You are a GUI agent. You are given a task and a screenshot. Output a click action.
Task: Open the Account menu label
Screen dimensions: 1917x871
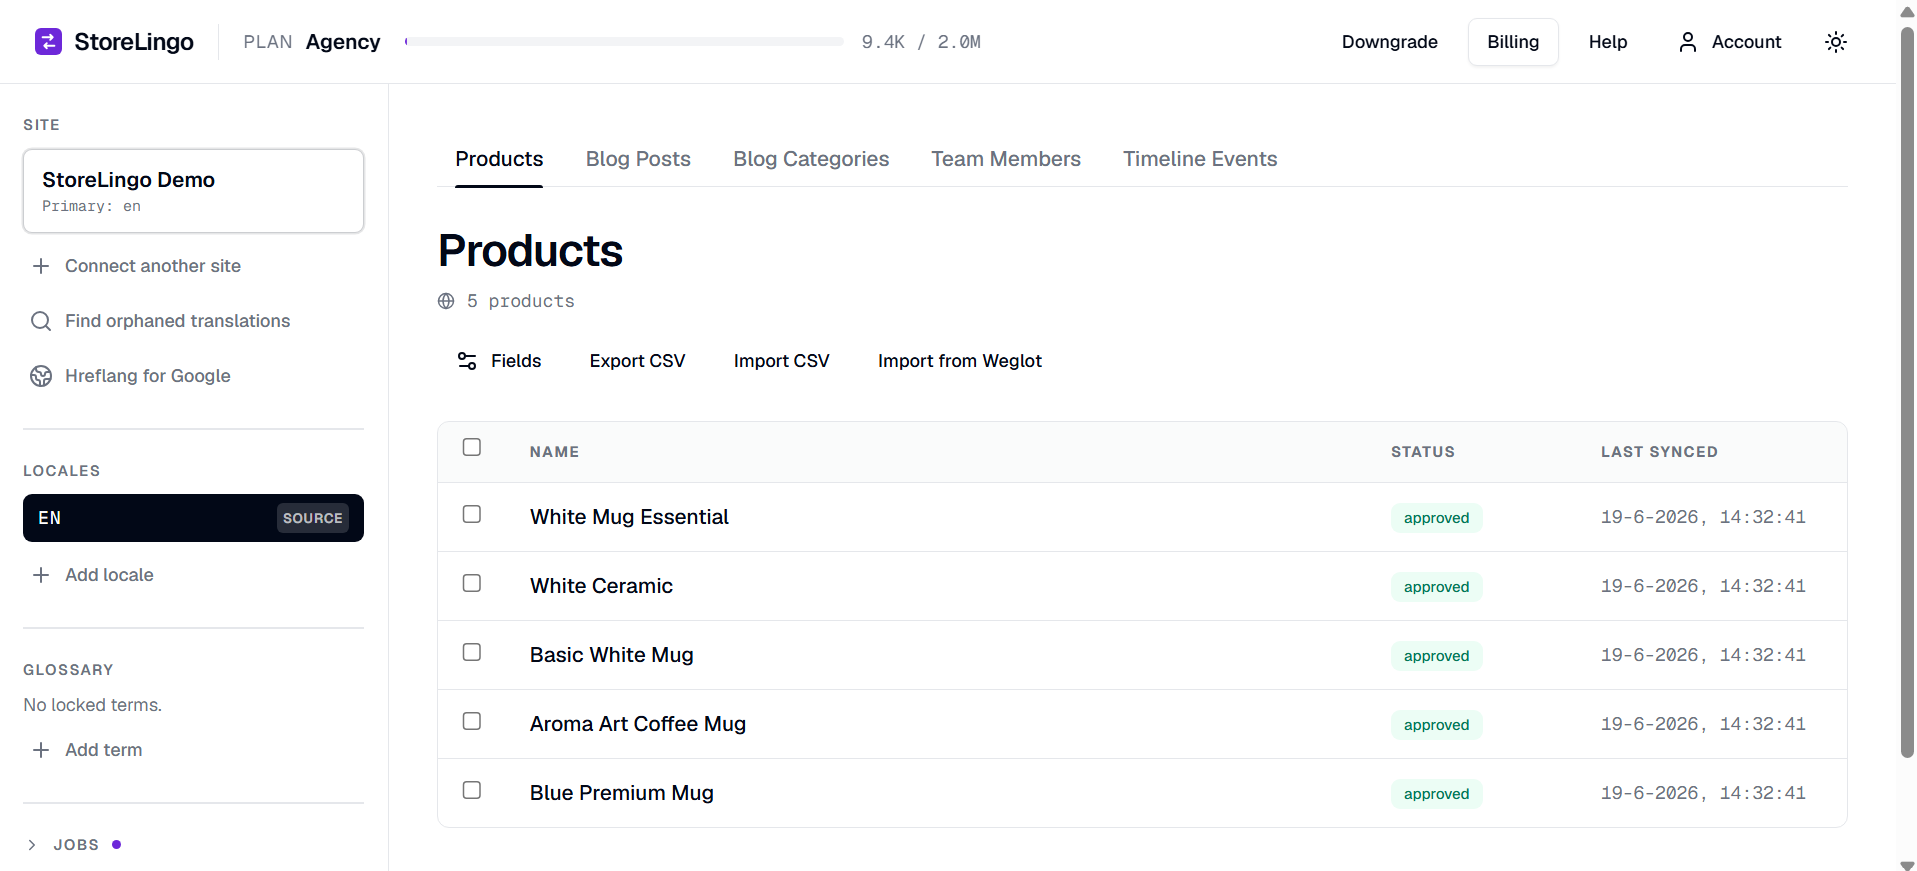[1746, 42]
